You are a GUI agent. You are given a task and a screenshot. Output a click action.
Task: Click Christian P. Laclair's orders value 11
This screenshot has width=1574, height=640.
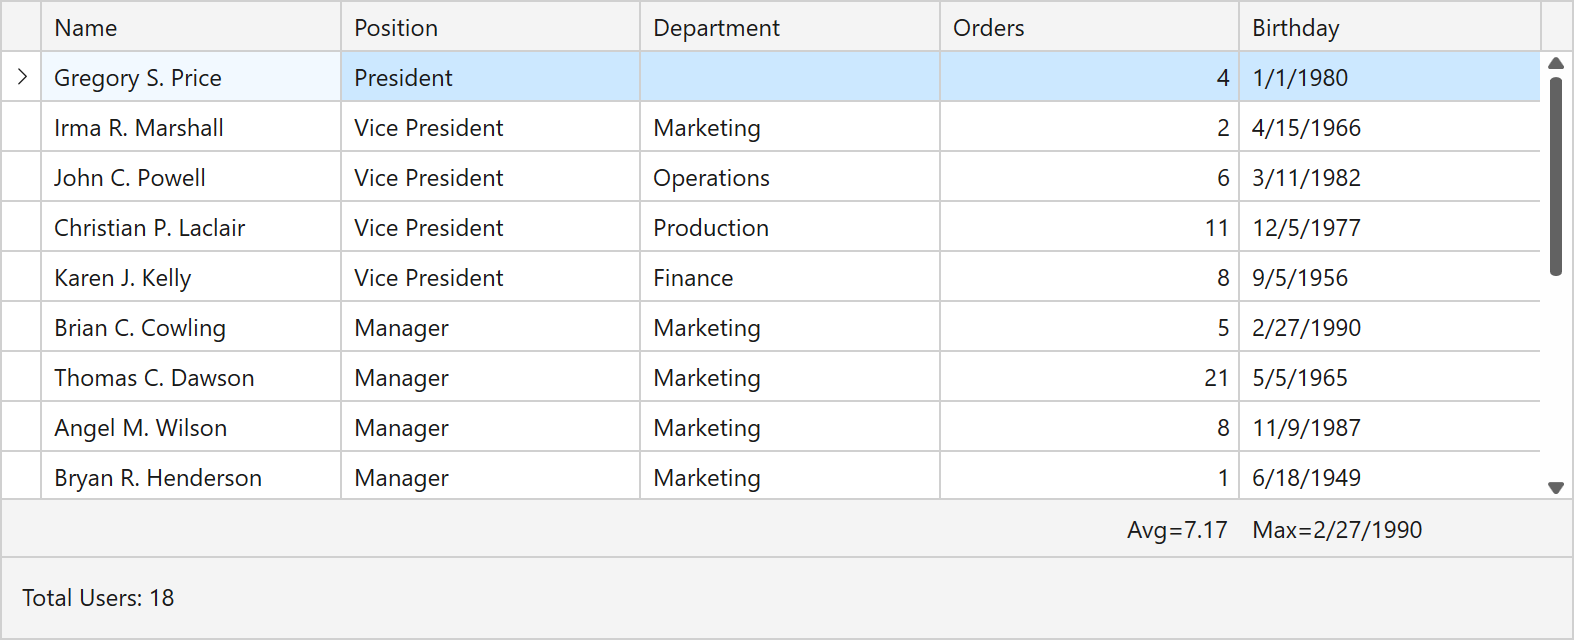(1216, 228)
